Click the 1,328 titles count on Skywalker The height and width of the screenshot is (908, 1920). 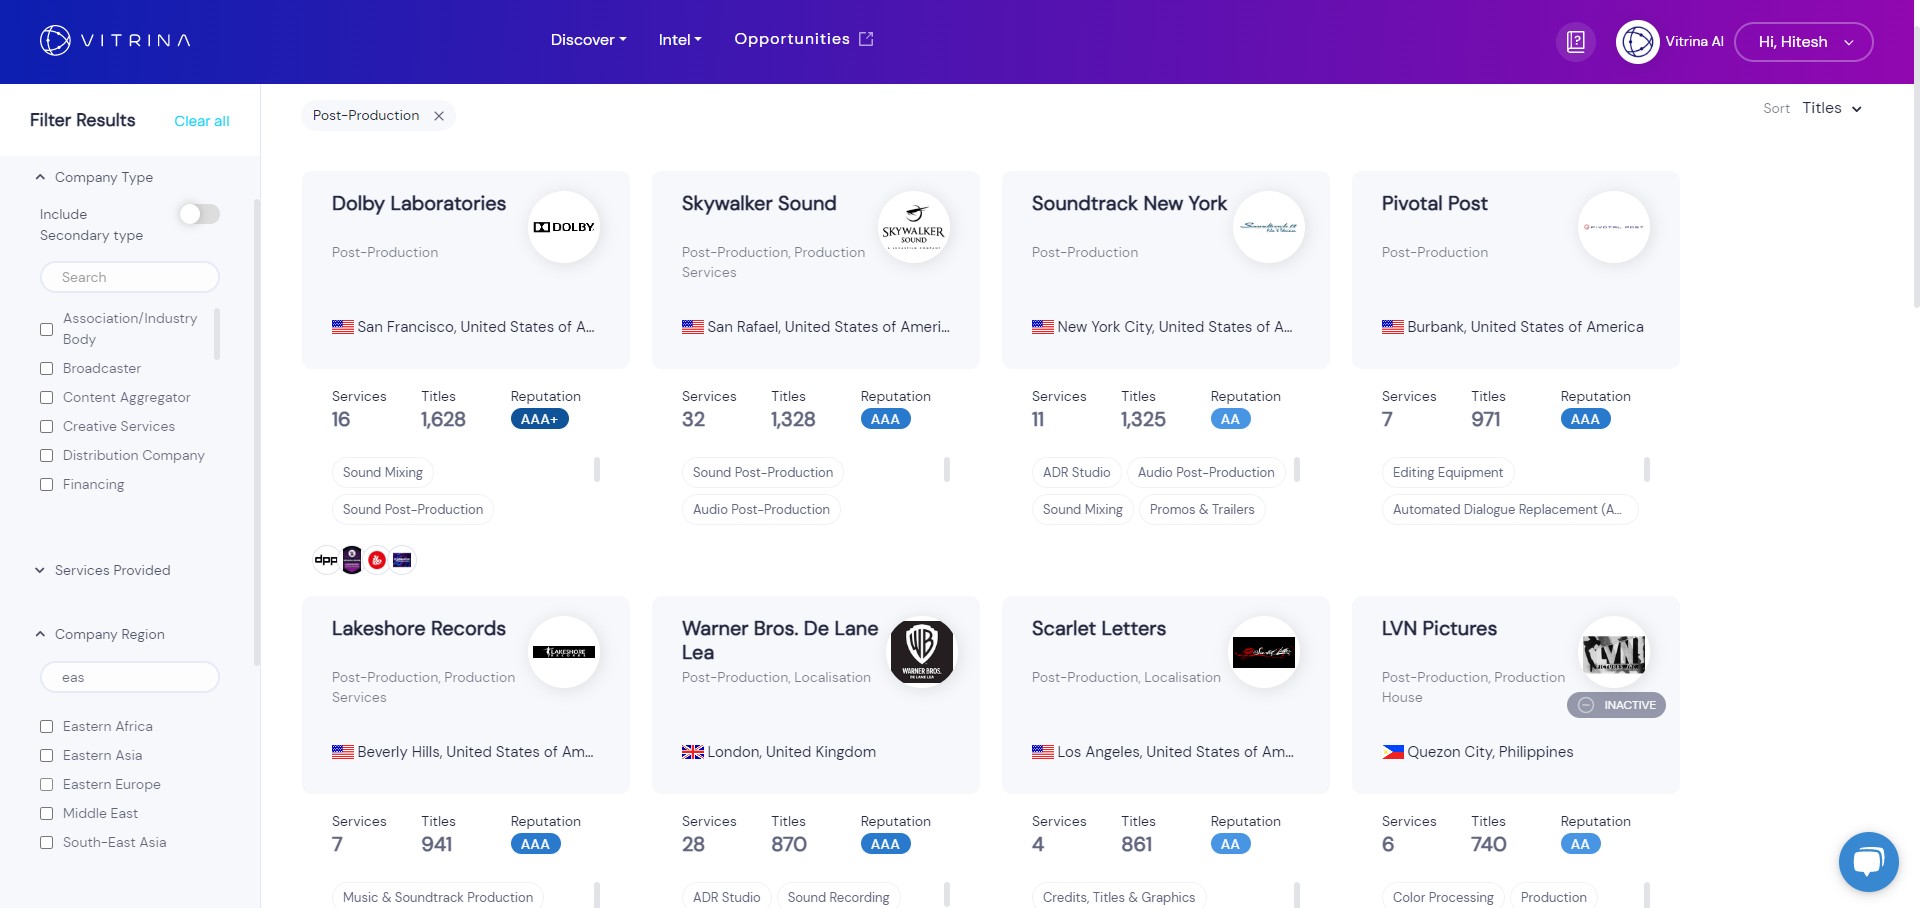click(x=793, y=419)
